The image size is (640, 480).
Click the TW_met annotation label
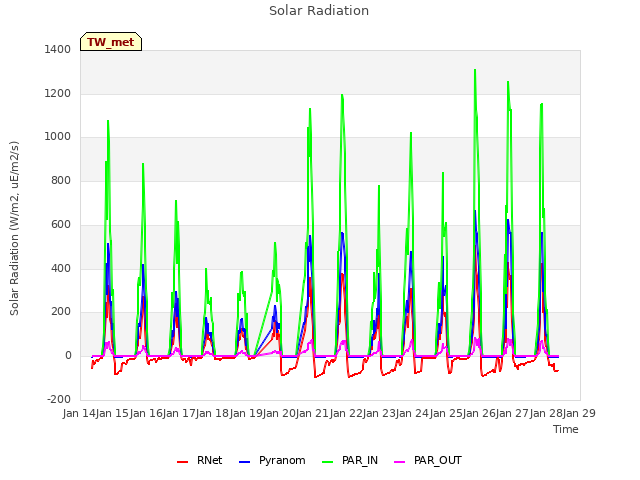(x=111, y=42)
